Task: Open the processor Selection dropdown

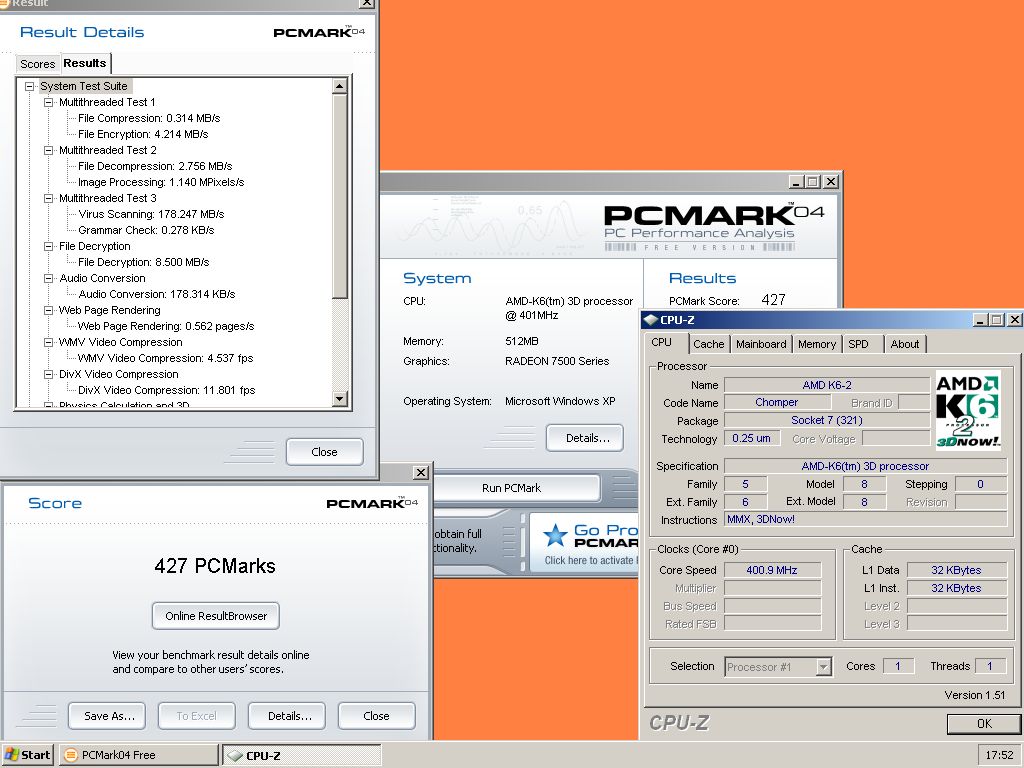Action: tap(824, 666)
